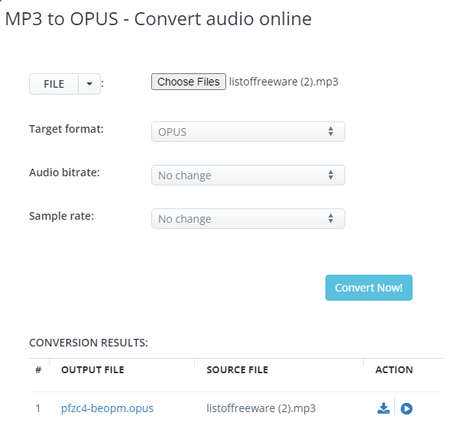
Task: Click the ACTION column header
Action: tap(394, 370)
